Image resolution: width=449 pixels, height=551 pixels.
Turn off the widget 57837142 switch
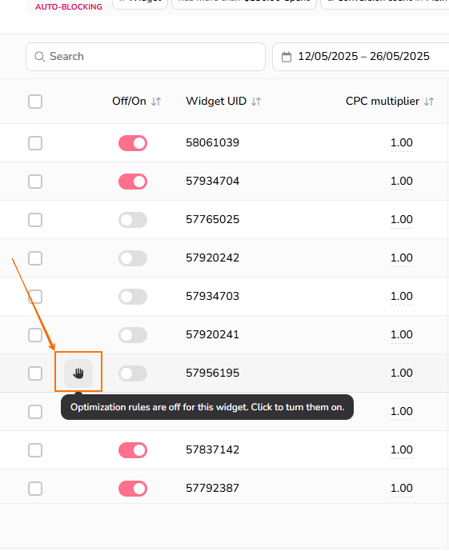(133, 450)
